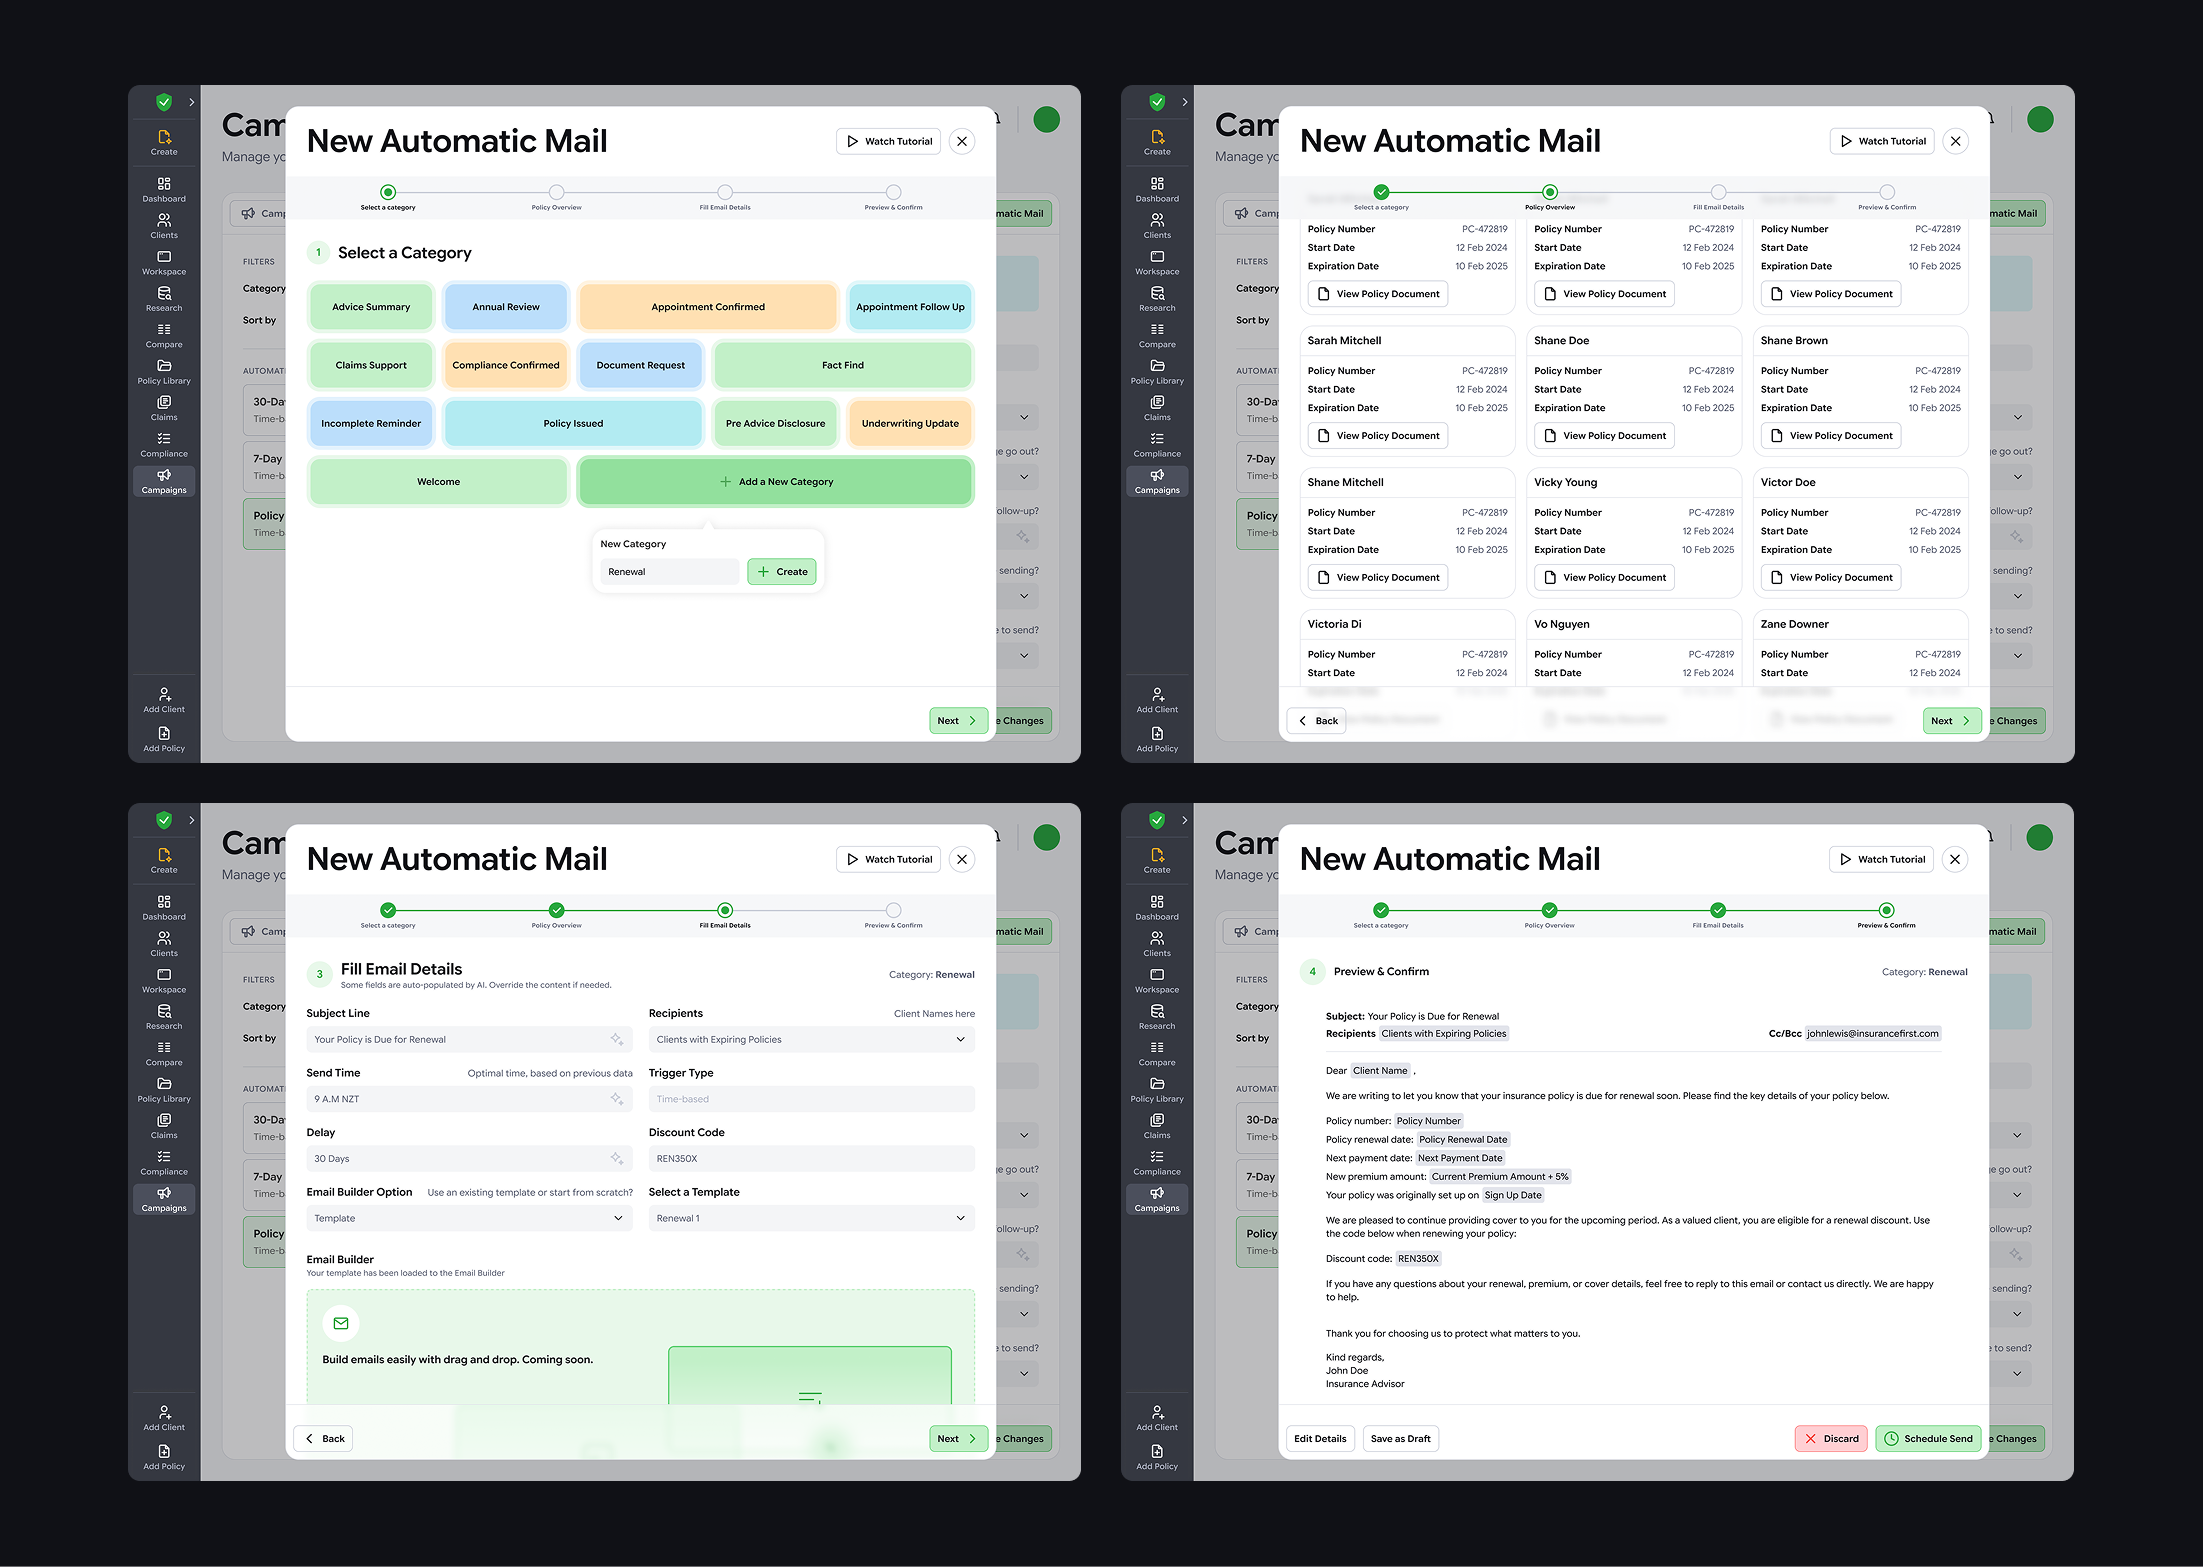The width and height of the screenshot is (2203, 1567).
Task: Click the red X Discard icon
Action: click(1810, 1439)
